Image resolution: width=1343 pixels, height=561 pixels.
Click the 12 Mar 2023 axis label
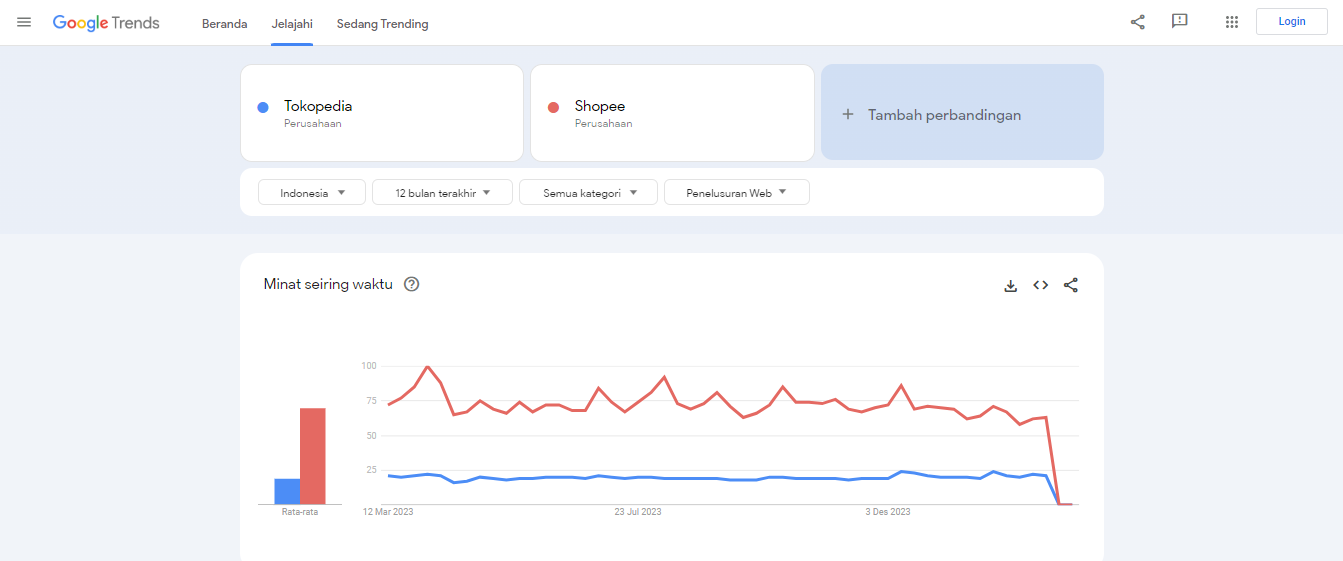click(388, 512)
